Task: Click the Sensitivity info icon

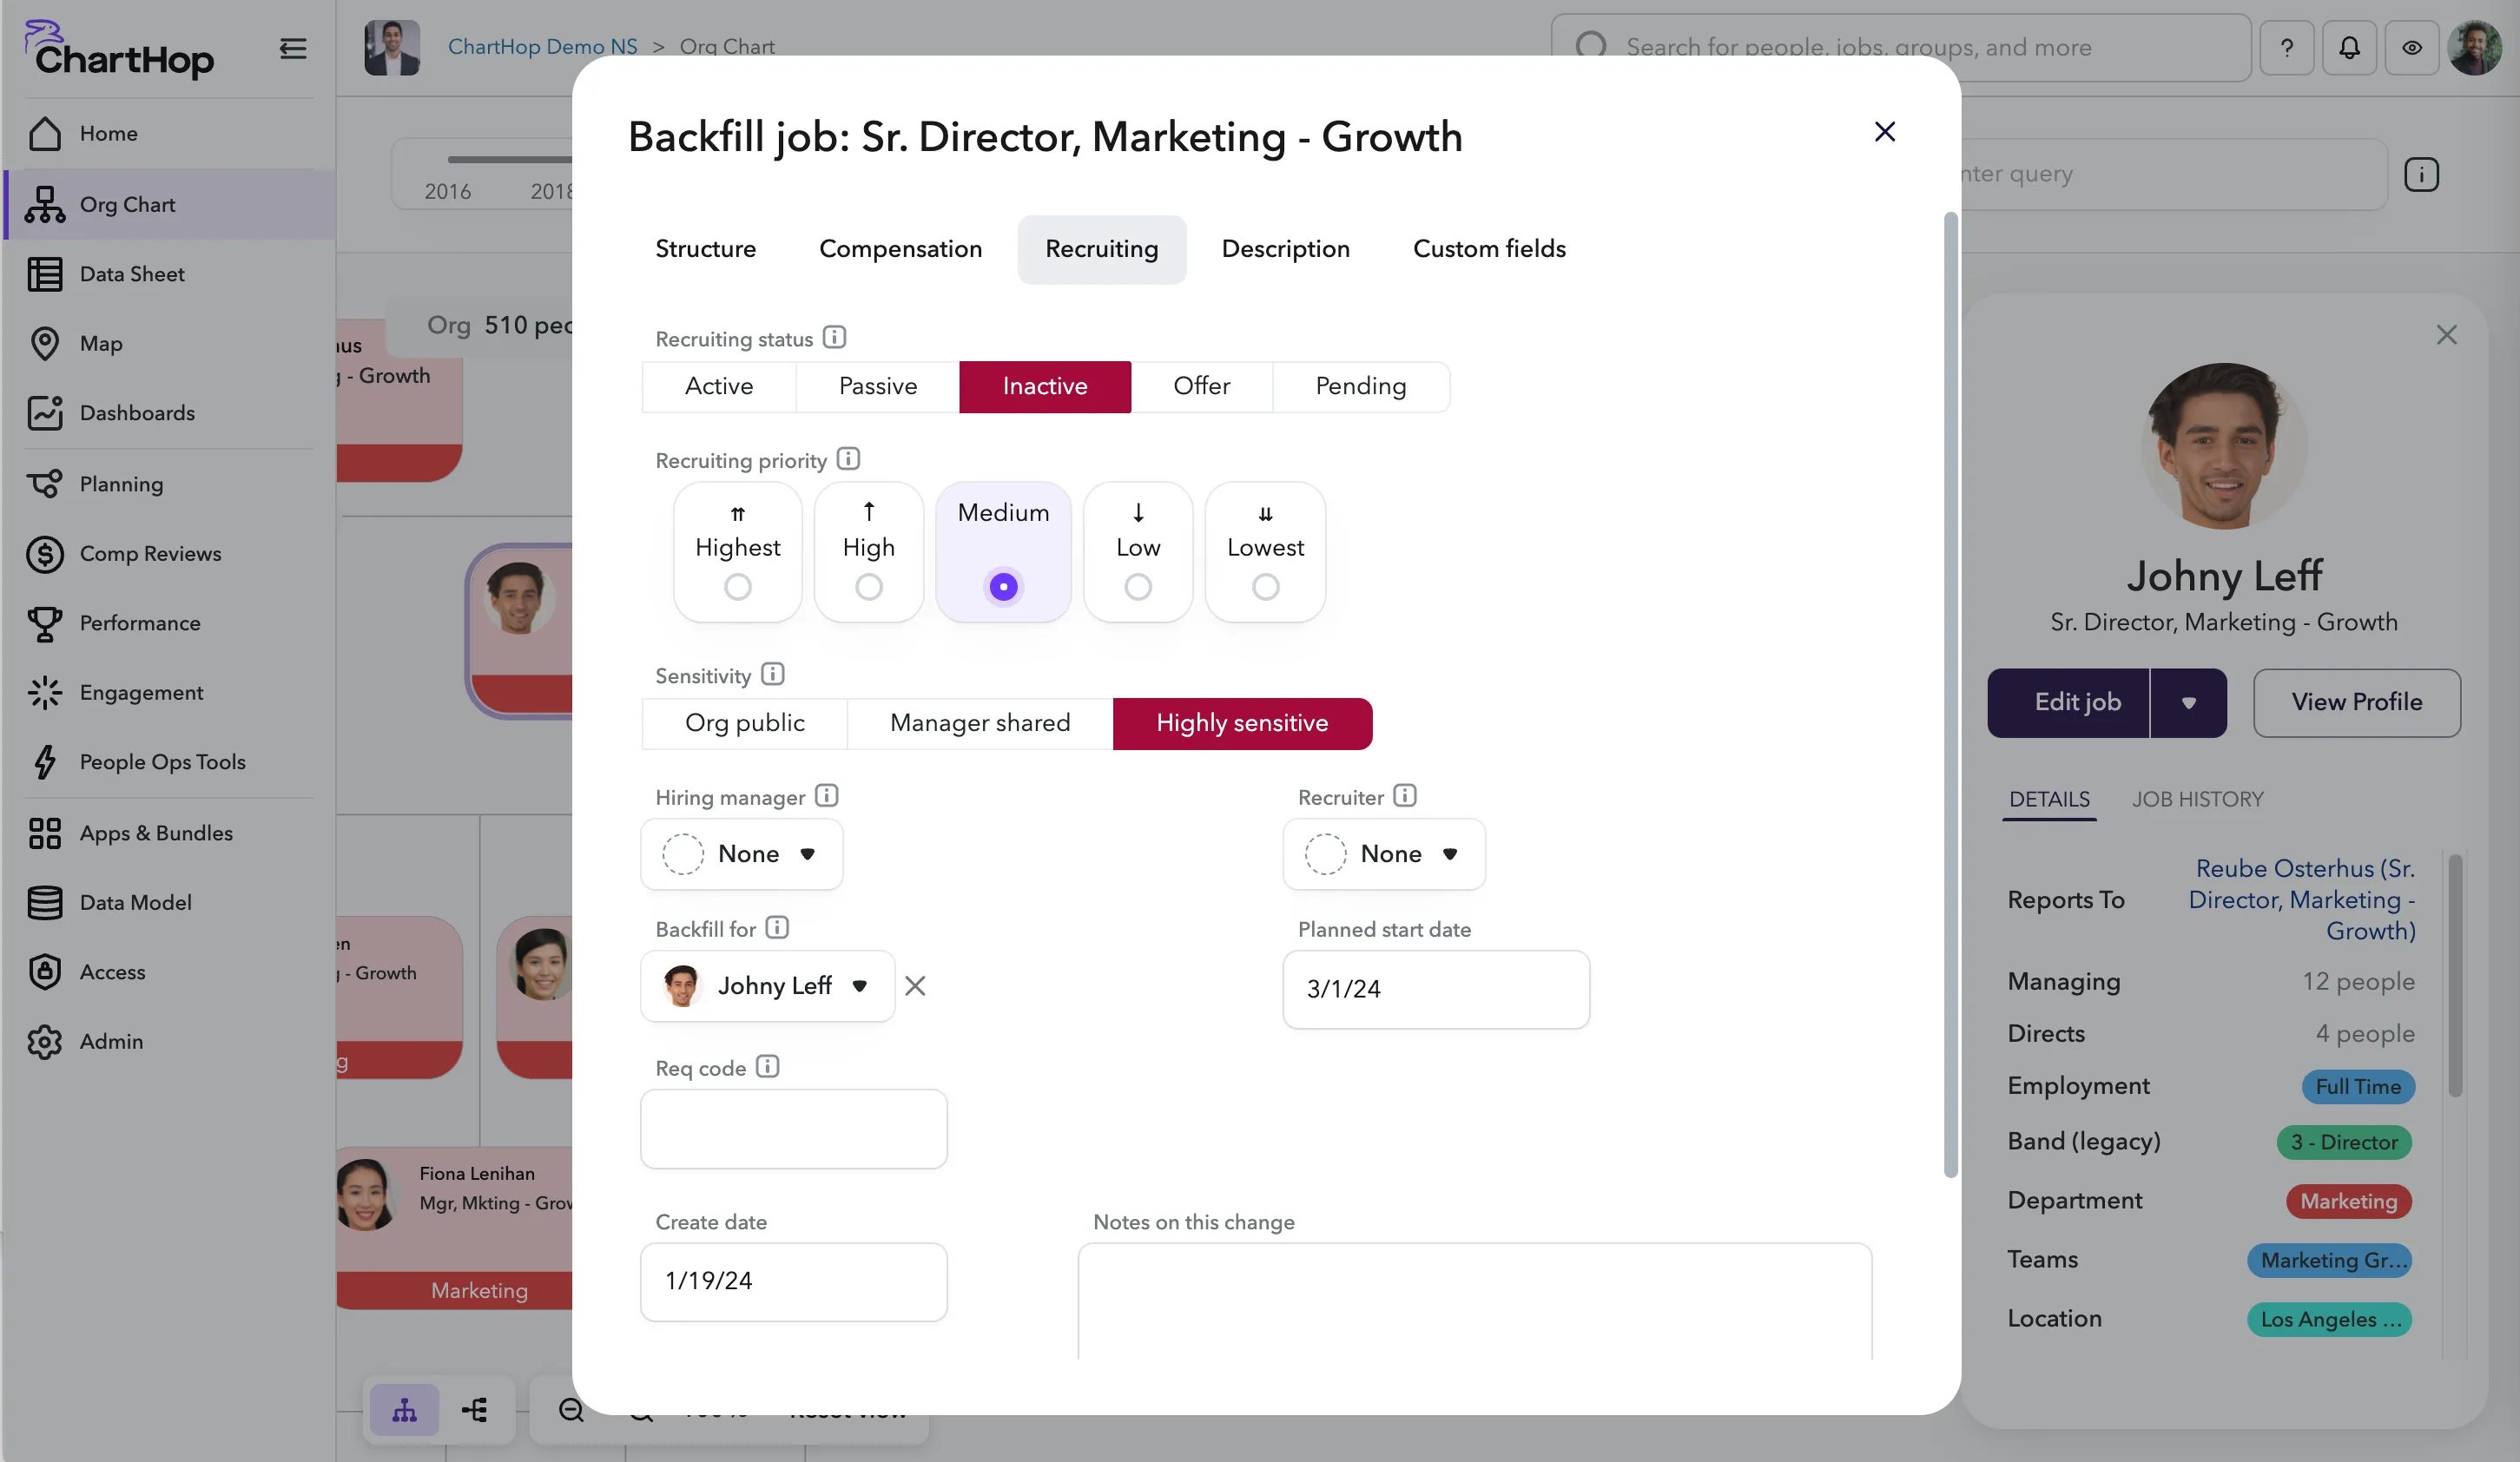Action: click(772, 674)
